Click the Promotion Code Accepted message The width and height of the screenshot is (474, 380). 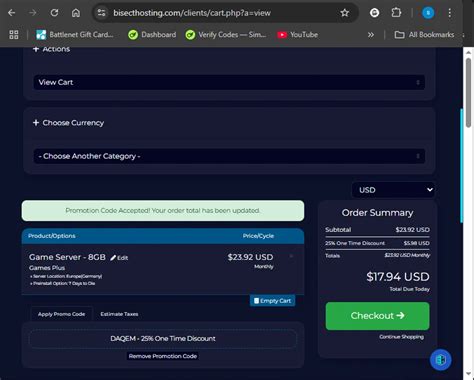click(163, 211)
